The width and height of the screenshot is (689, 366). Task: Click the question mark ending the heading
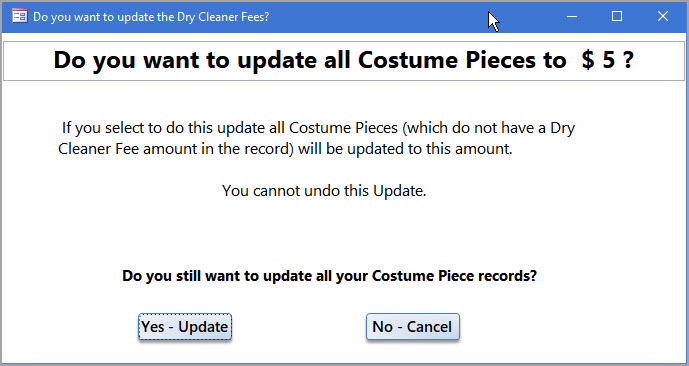pos(628,60)
